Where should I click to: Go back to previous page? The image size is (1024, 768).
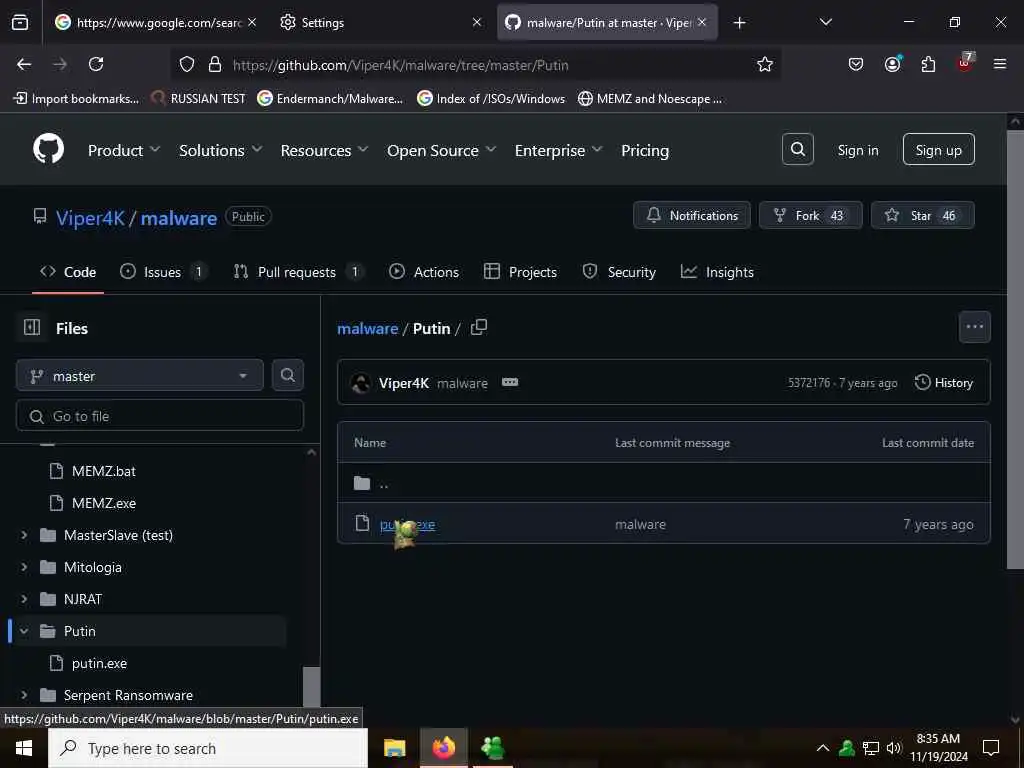24,64
